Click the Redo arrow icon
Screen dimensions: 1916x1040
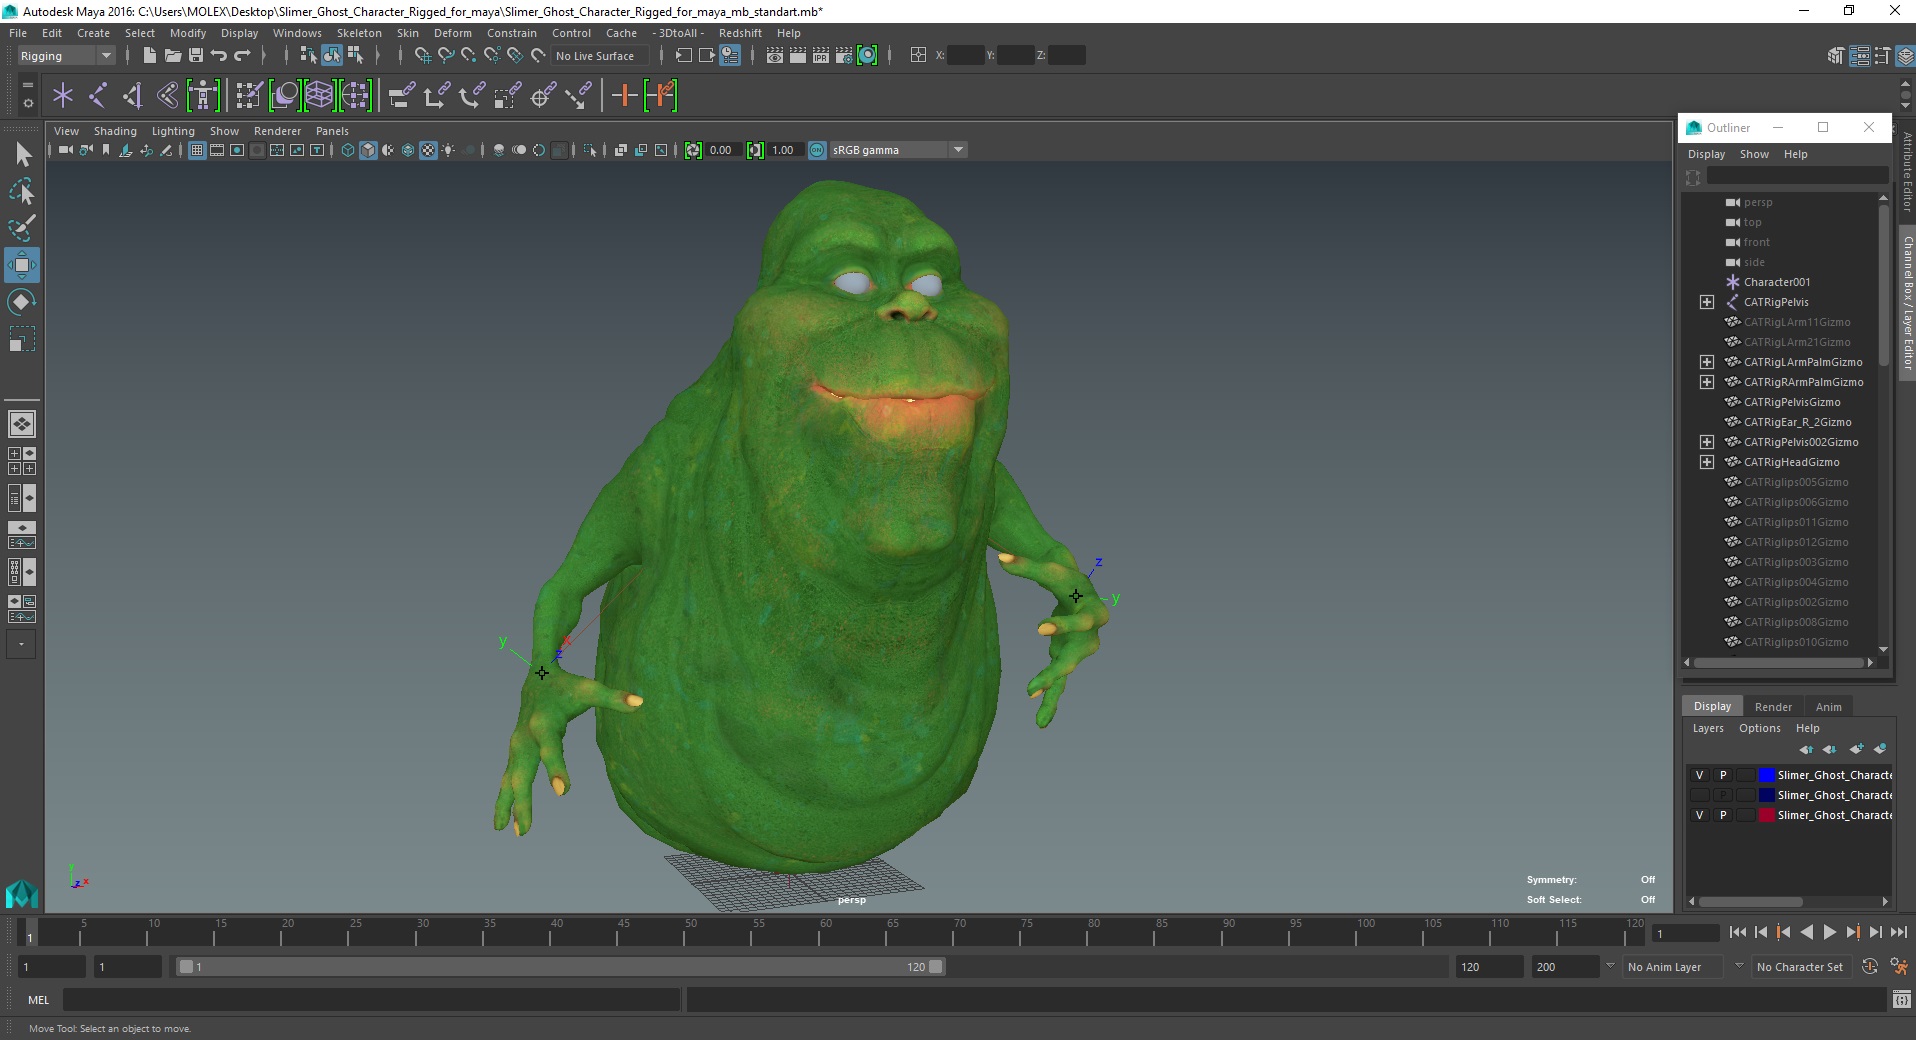tap(242, 55)
